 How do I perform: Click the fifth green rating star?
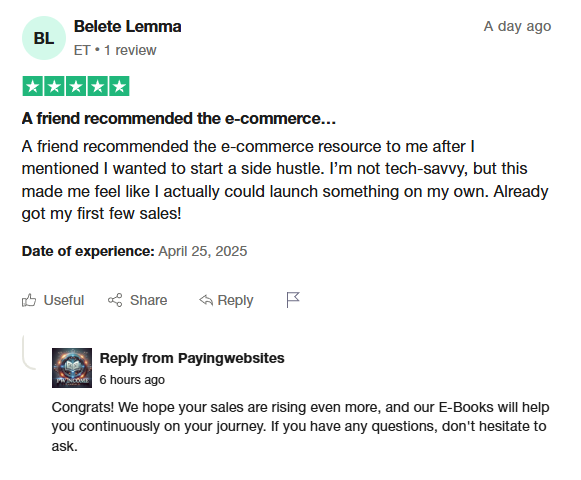(119, 86)
